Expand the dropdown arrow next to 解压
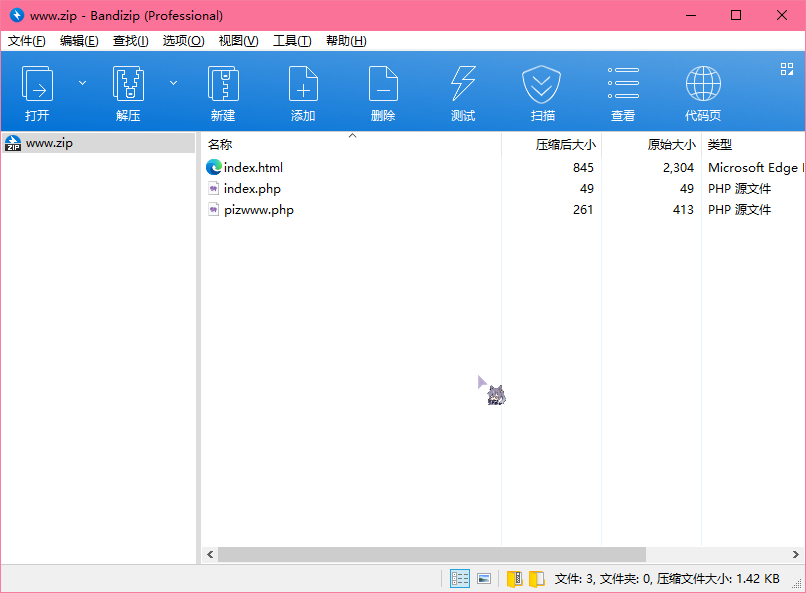The width and height of the screenshot is (806, 593). click(x=173, y=83)
